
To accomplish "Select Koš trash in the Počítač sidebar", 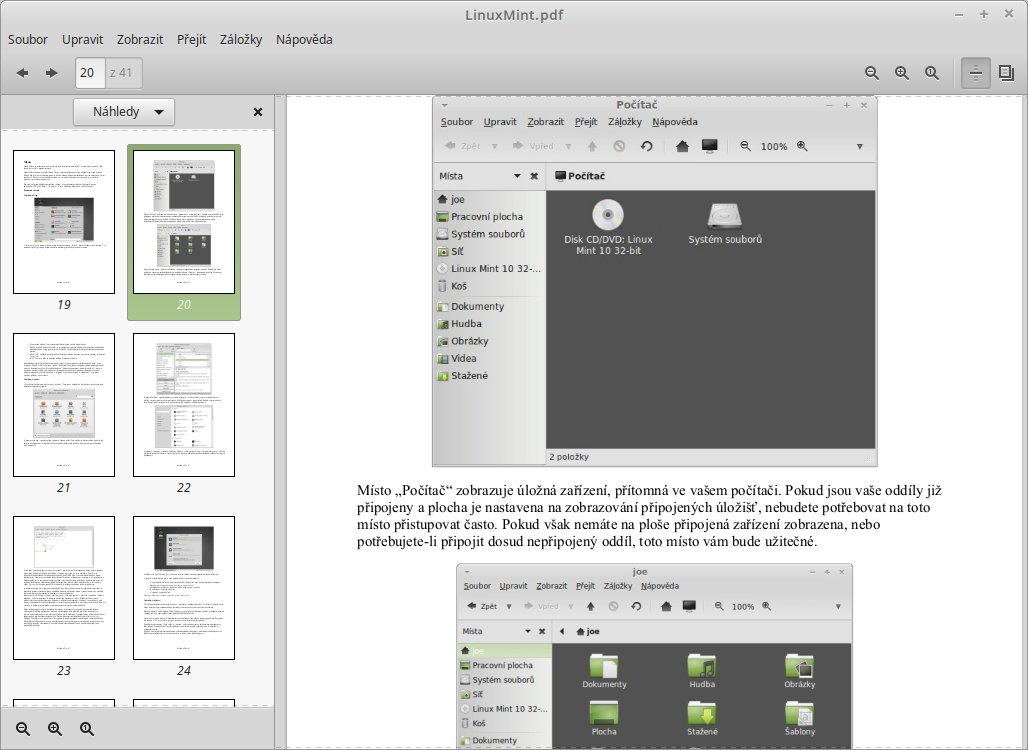I will pyautogui.click(x=452, y=286).
